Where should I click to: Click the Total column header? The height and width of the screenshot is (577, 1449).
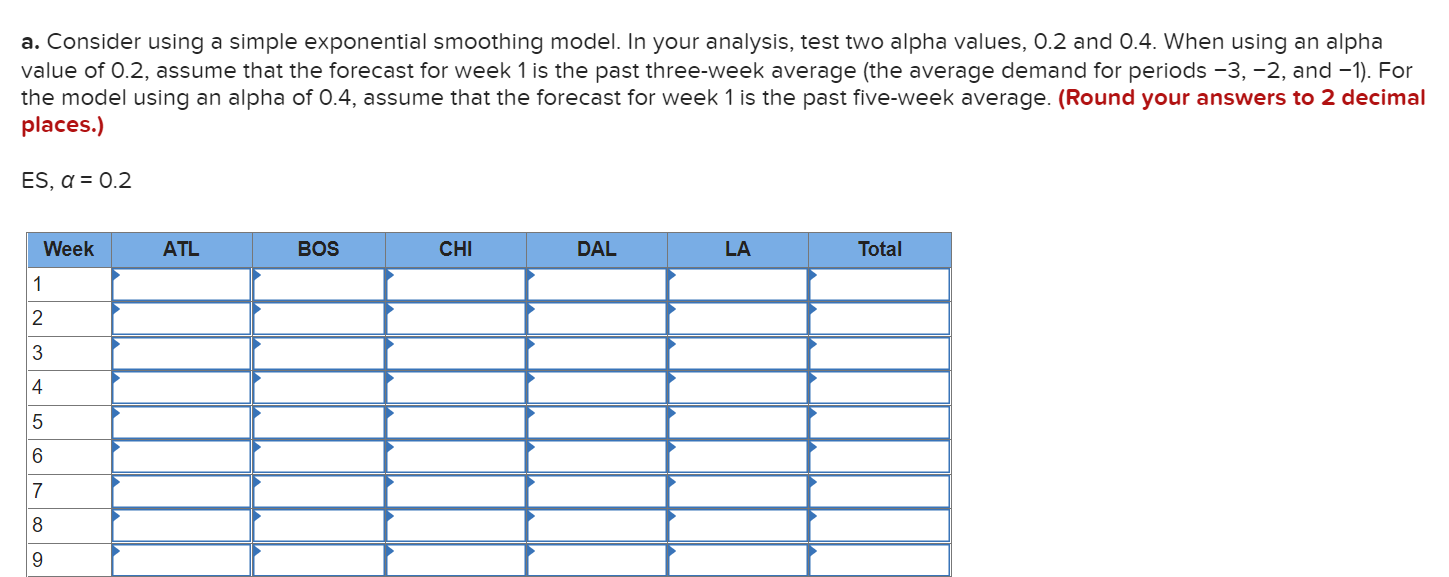pos(880,250)
